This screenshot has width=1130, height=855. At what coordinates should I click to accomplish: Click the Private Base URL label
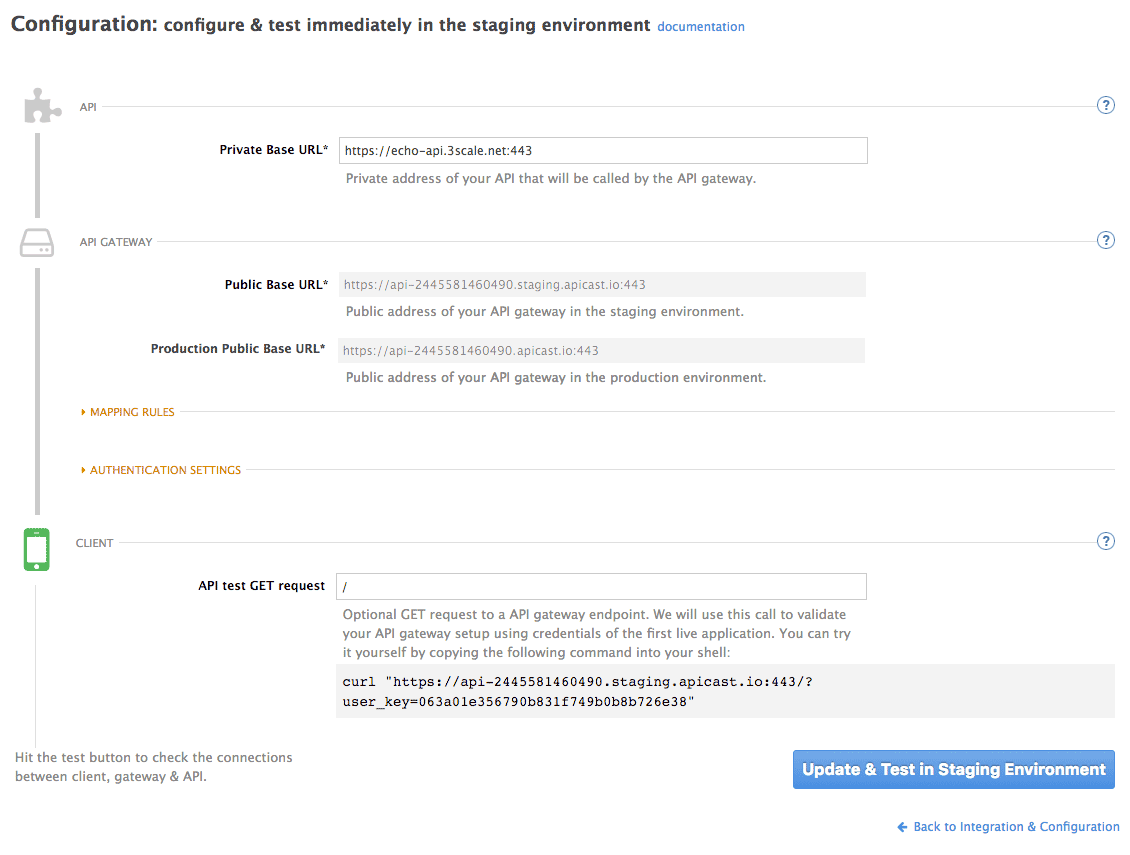[x=273, y=150]
